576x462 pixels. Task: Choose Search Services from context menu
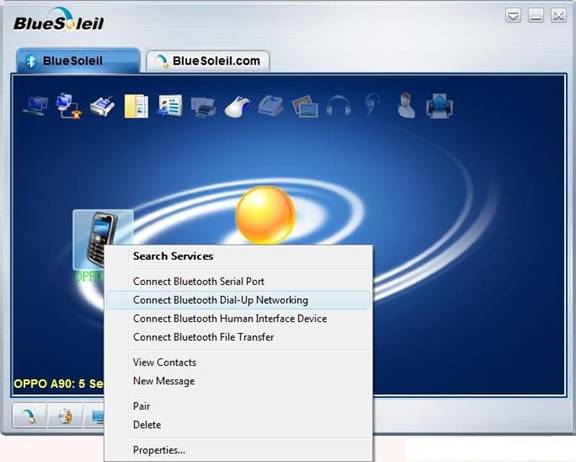coord(173,256)
